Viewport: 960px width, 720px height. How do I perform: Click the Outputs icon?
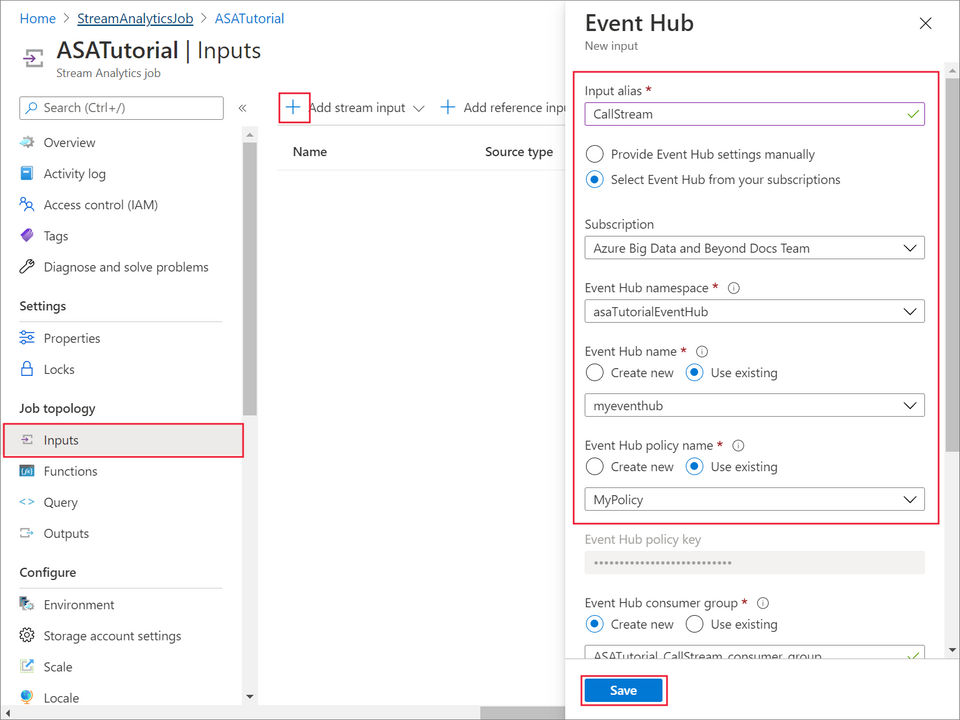point(27,533)
